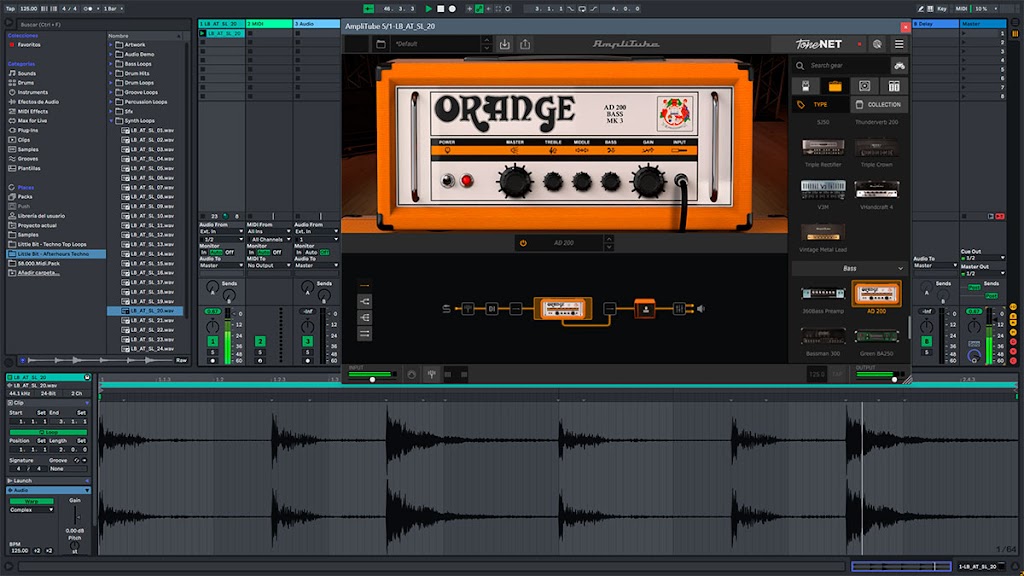Collapse the Synth Loops folder

pos(111,121)
